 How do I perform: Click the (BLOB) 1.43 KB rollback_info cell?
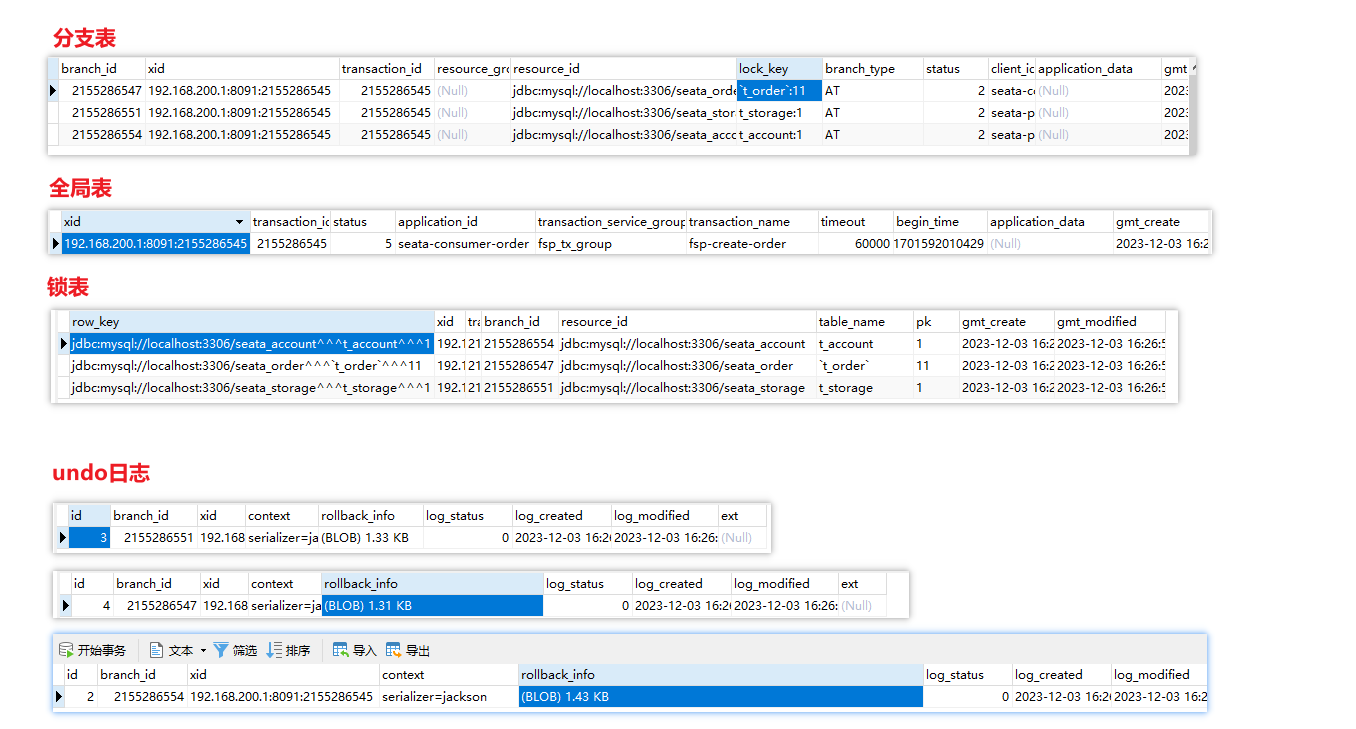tap(720, 697)
